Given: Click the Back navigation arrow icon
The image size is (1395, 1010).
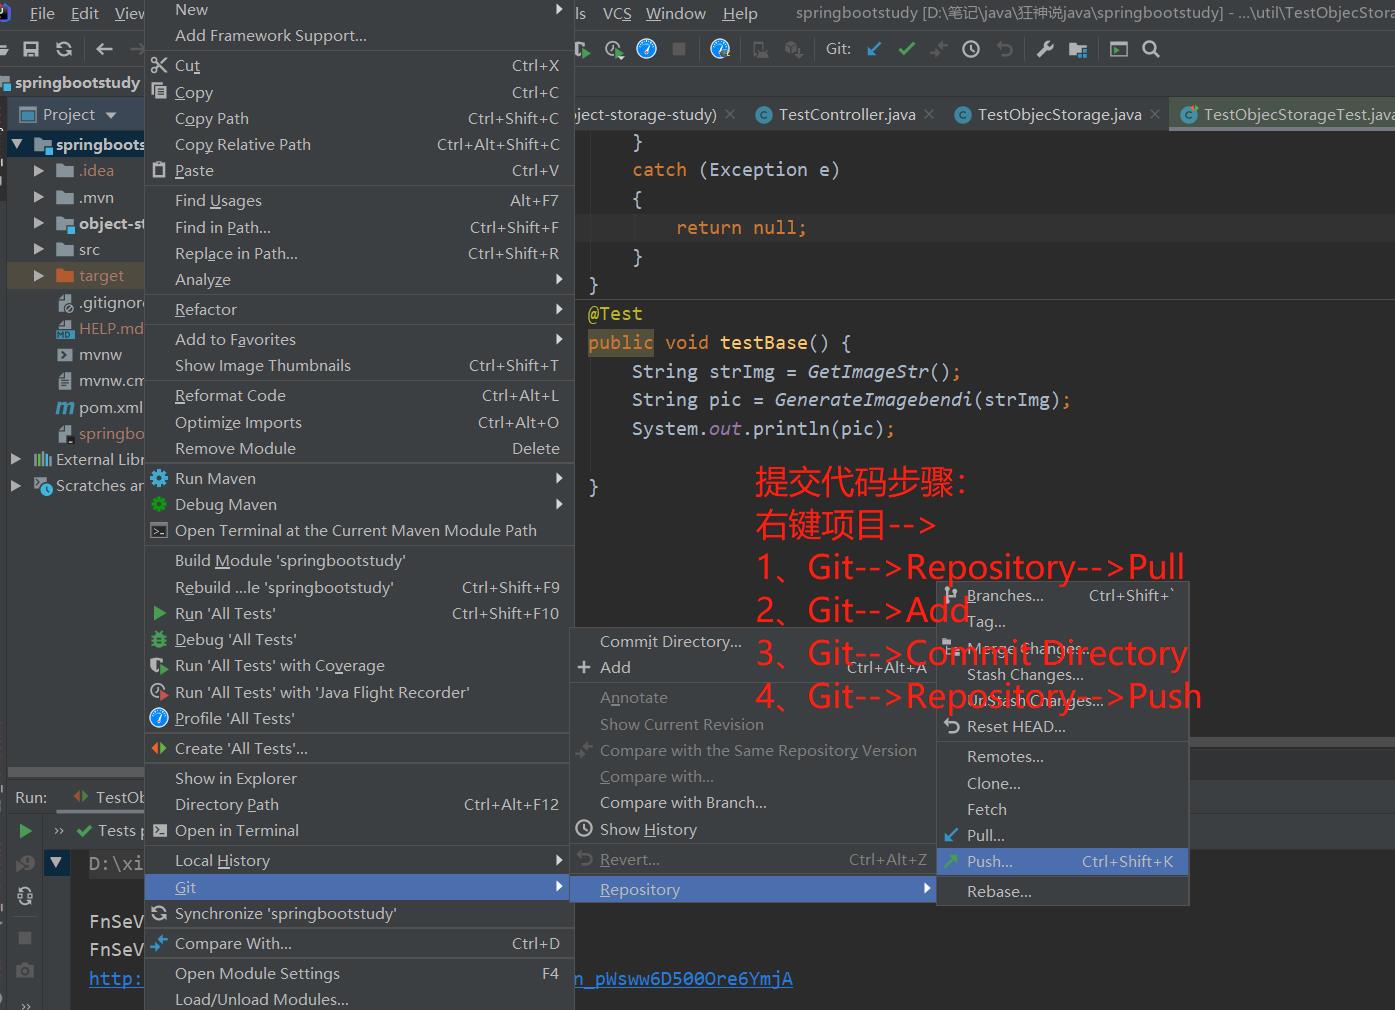Looking at the screenshot, I should 104,49.
